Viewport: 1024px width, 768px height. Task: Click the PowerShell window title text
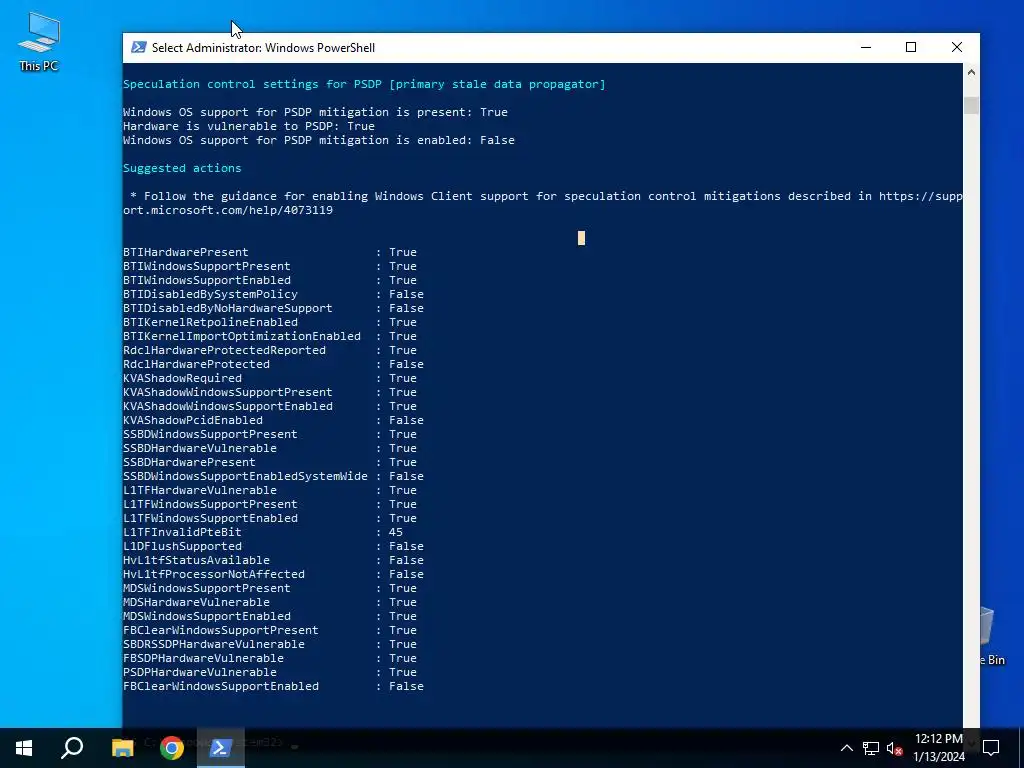click(x=263, y=48)
